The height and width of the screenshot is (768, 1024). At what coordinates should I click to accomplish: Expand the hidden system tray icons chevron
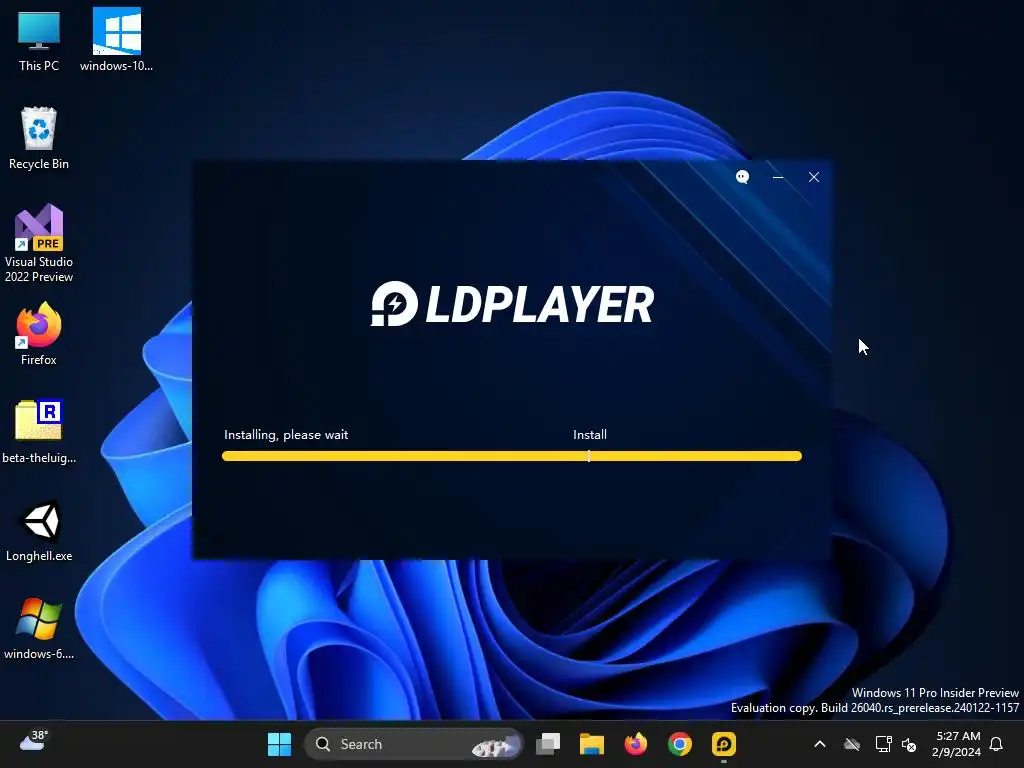(820, 744)
